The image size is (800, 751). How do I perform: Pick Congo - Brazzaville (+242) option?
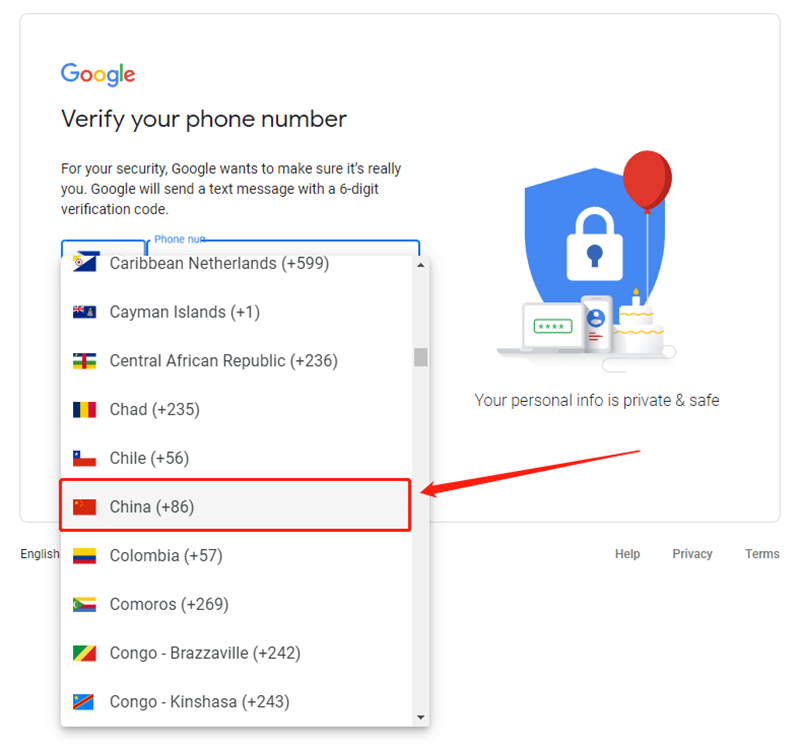tap(205, 653)
